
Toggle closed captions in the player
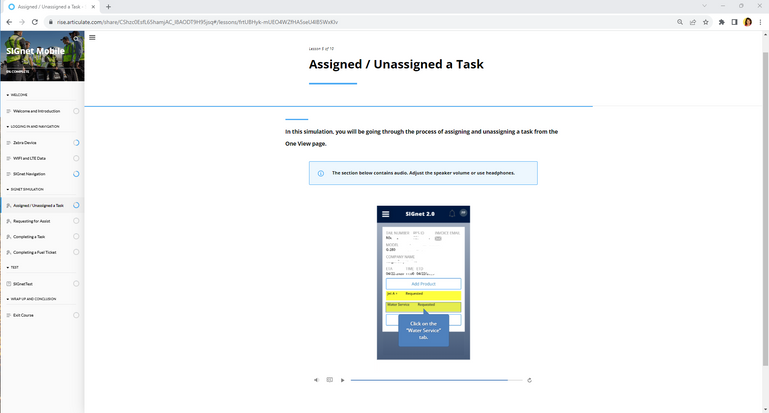click(329, 380)
